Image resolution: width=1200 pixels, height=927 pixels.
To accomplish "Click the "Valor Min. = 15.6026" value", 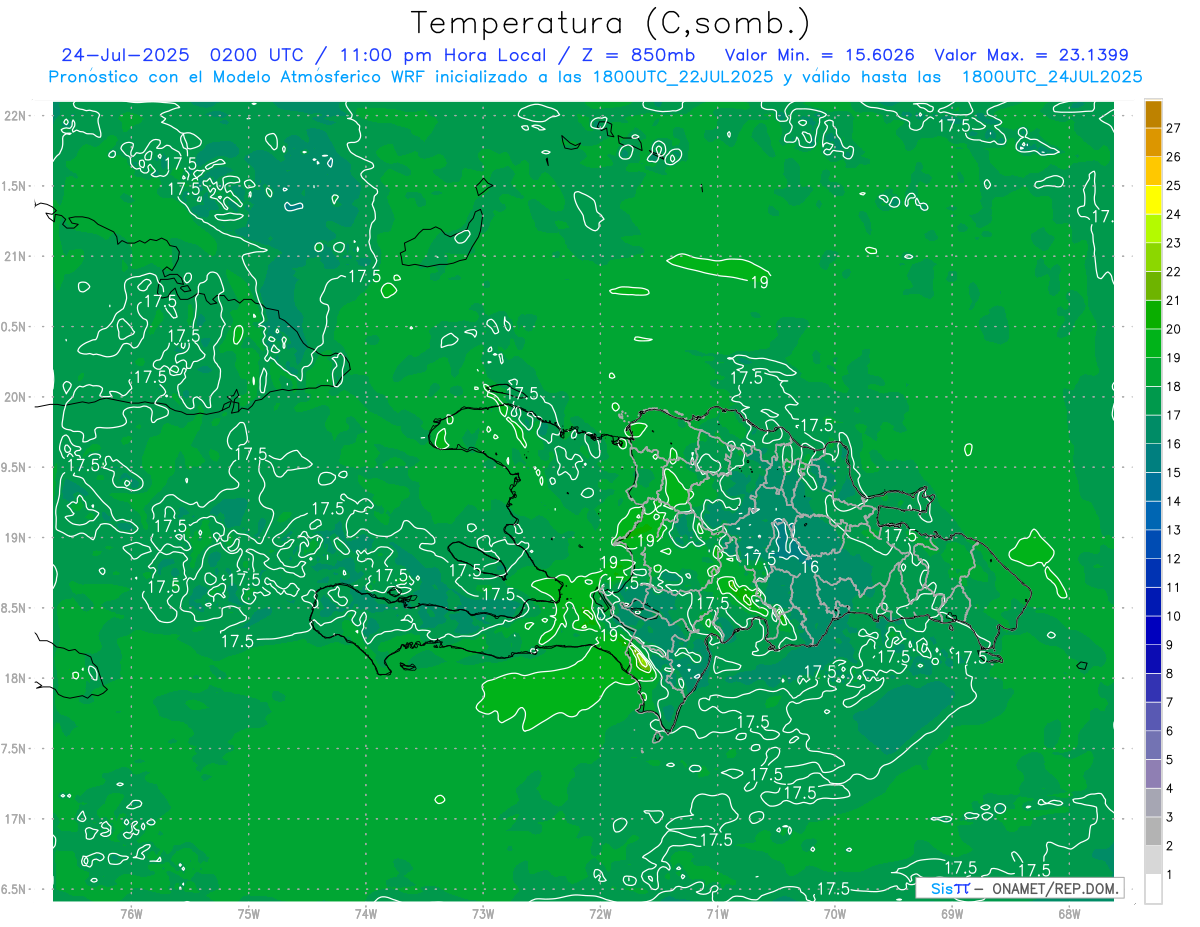I will coord(819,55).
